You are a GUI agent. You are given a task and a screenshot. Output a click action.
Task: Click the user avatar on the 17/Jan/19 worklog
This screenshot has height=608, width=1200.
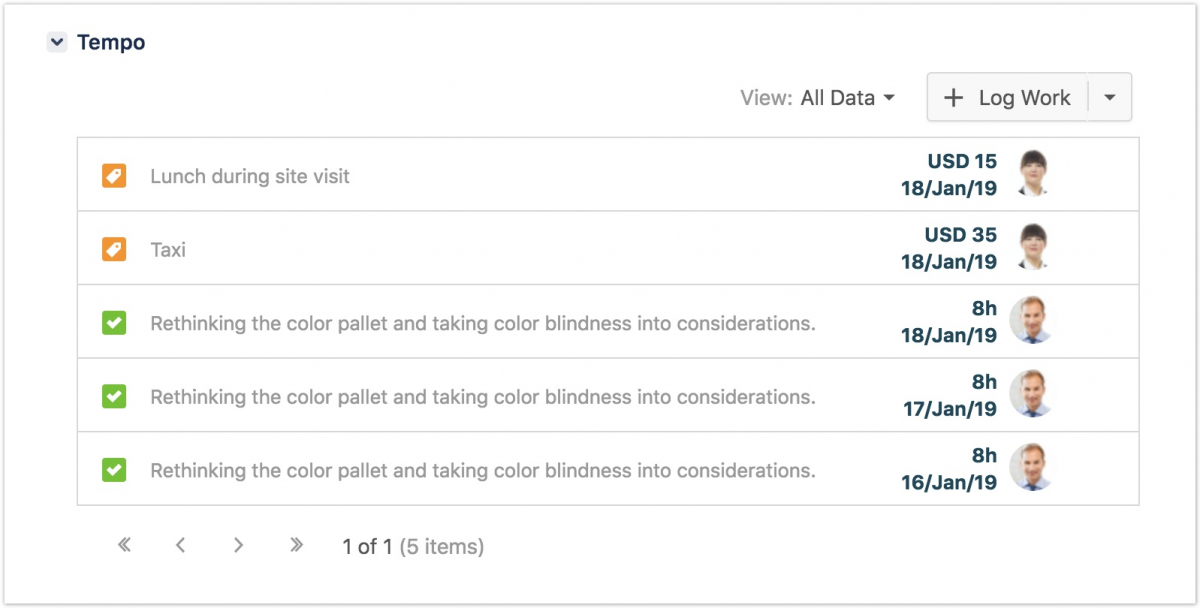1031,394
